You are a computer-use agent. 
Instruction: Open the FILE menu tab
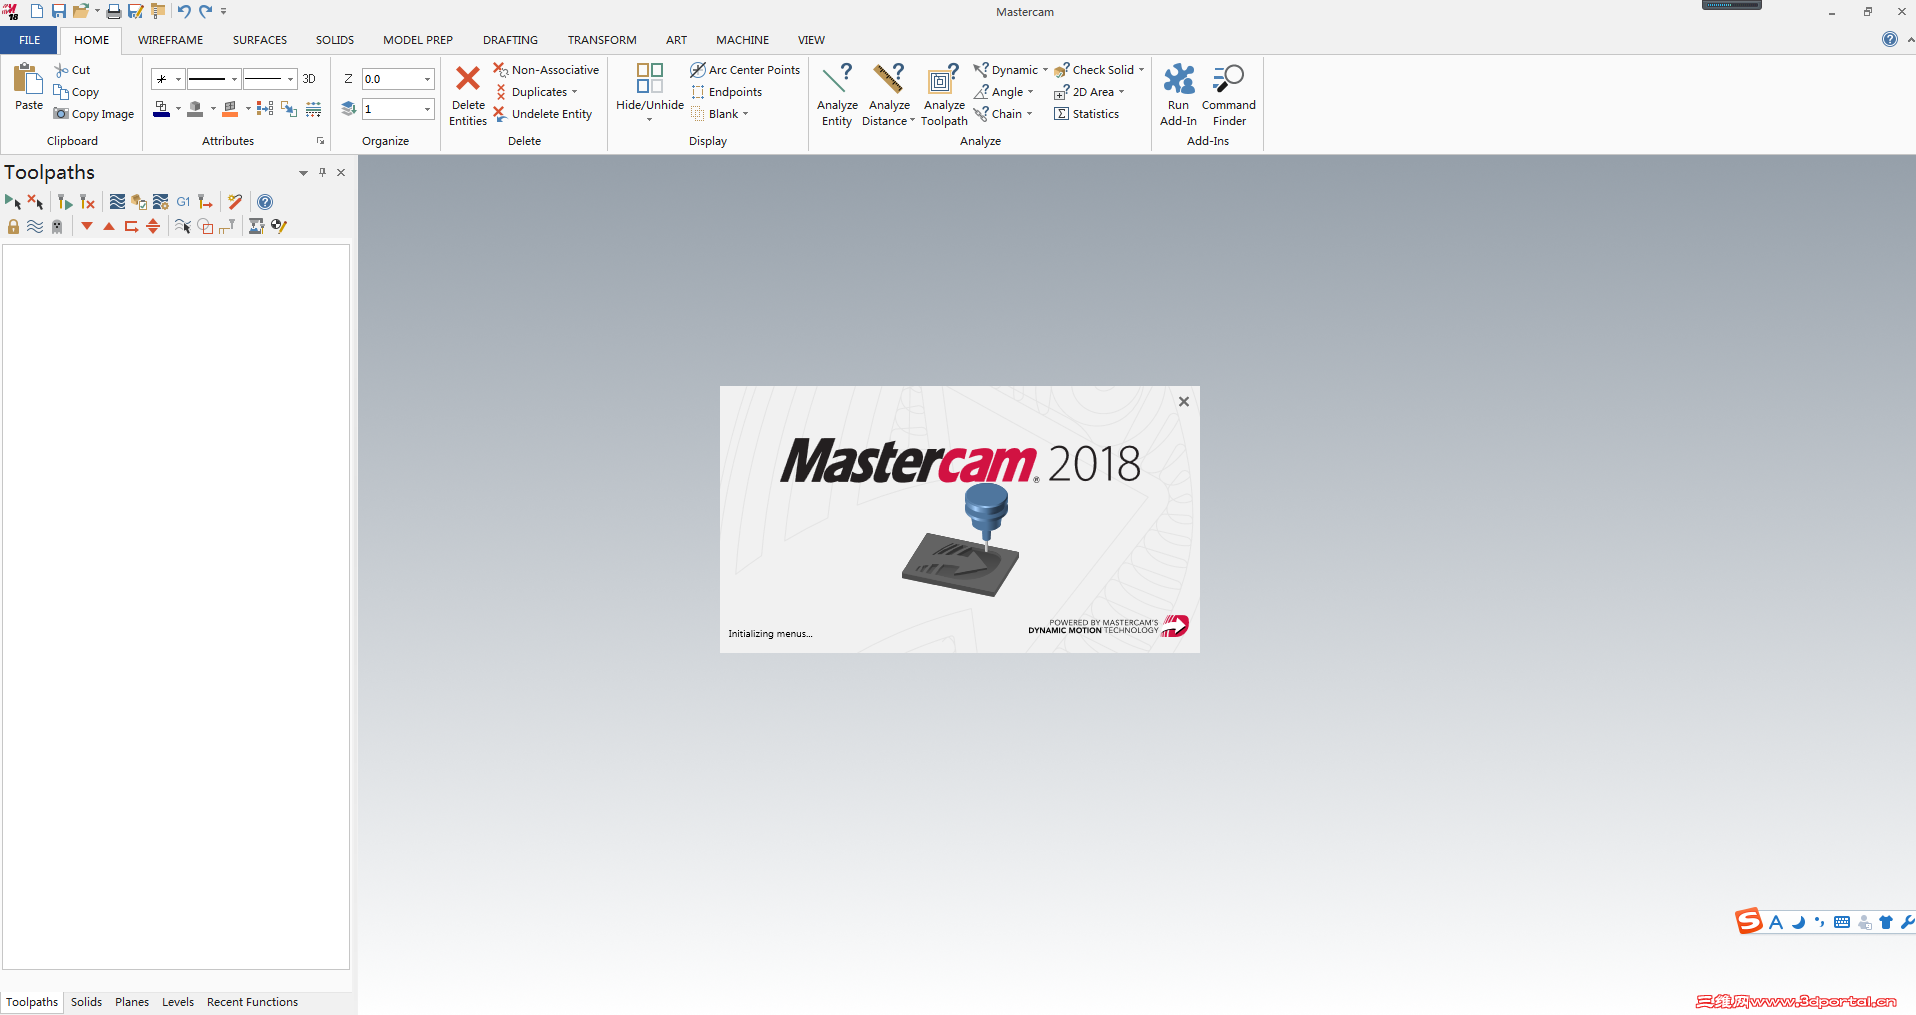[x=30, y=40]
